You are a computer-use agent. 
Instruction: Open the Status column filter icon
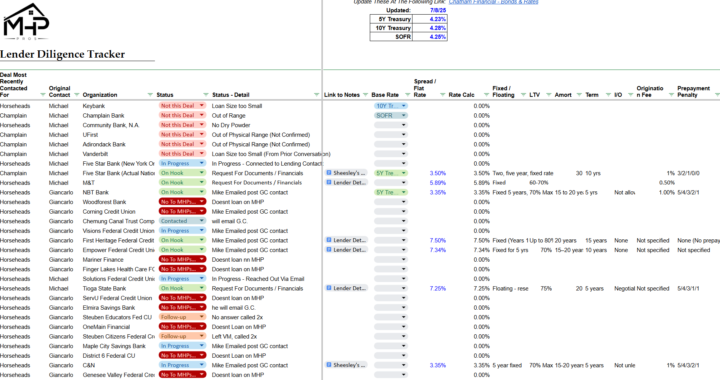click(x=206, y=95)
